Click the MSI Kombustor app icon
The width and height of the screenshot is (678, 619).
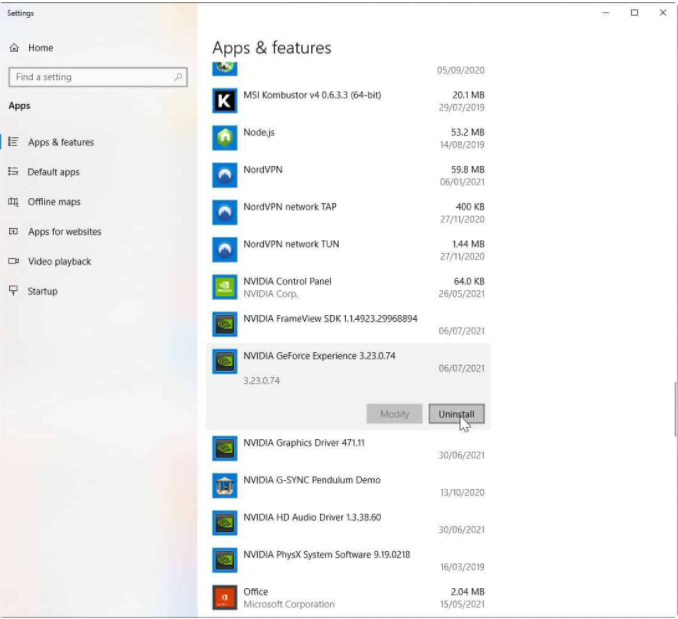224,101
